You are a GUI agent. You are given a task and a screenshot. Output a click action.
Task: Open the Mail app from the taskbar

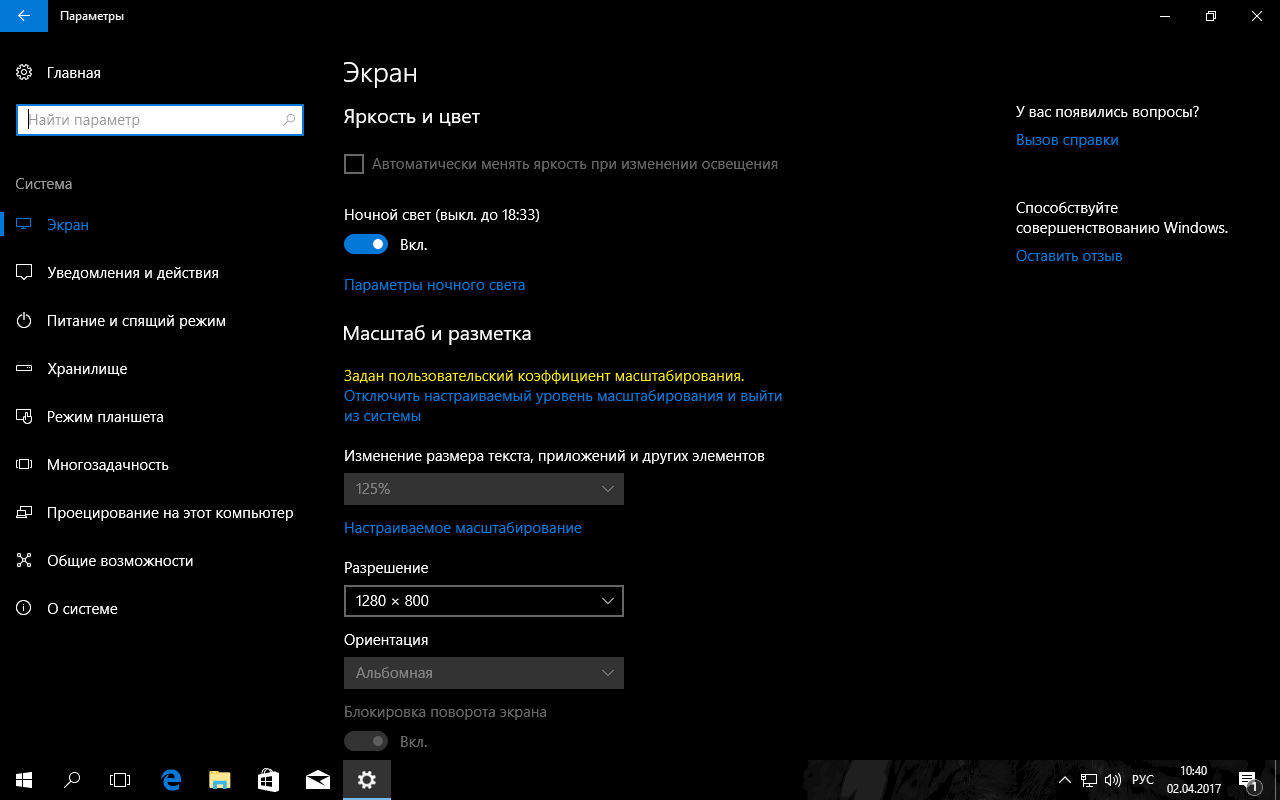tap(317, 780)
